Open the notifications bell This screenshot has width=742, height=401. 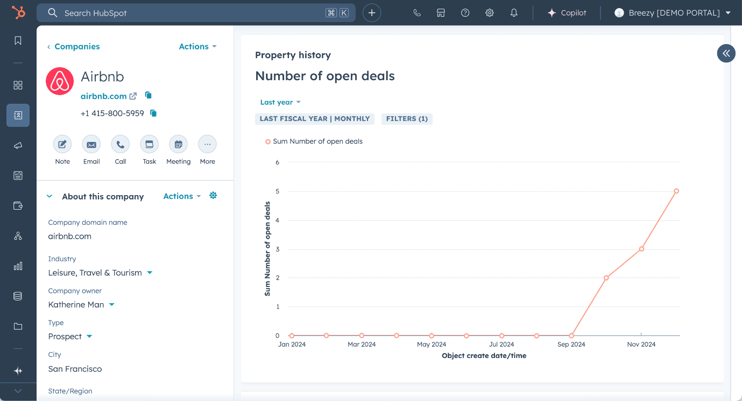(x=514, y=13)
